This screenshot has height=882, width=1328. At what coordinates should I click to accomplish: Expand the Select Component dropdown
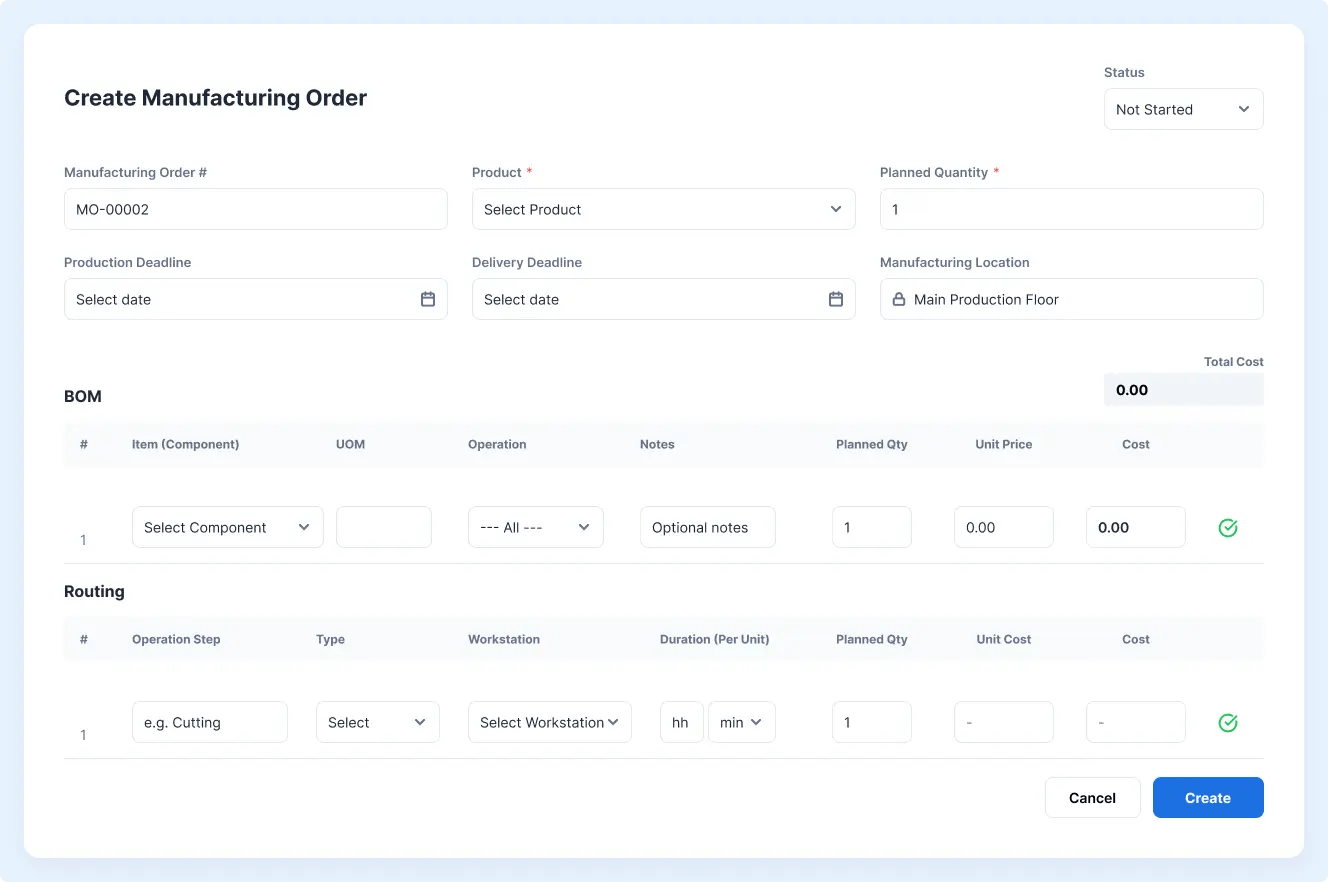point(228,527)
